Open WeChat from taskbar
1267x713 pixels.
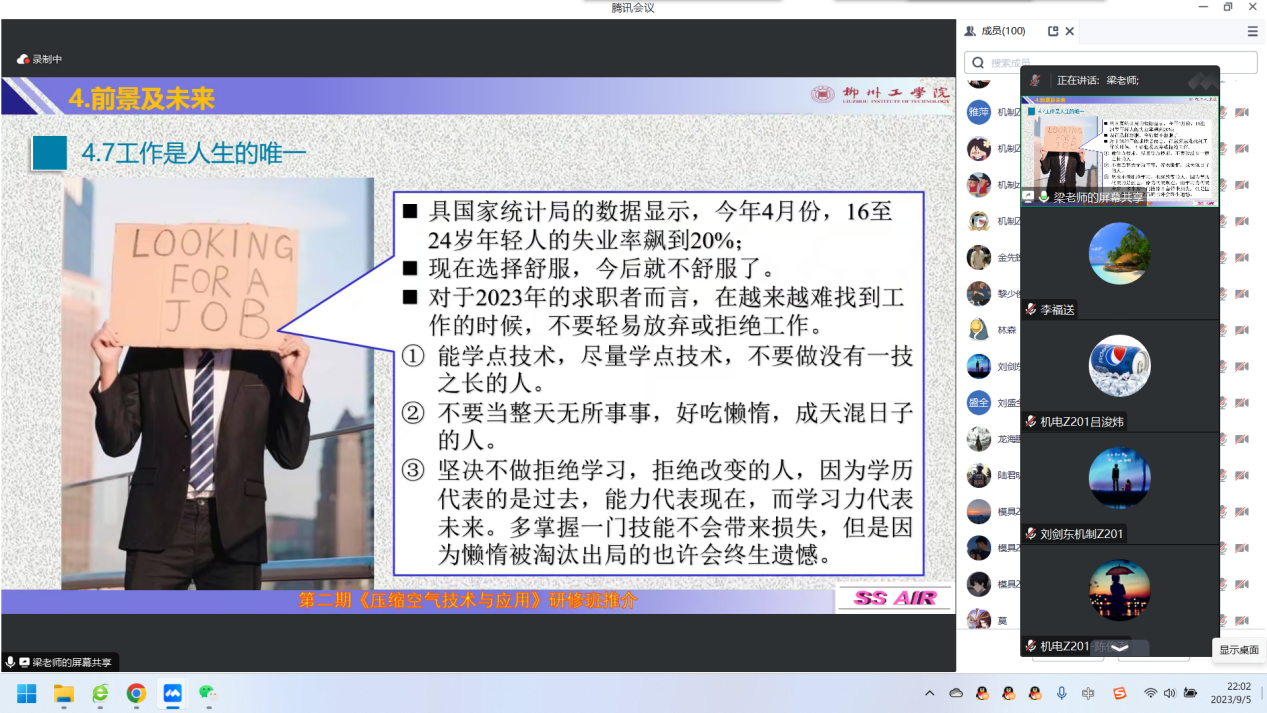(x=208, y=693)
